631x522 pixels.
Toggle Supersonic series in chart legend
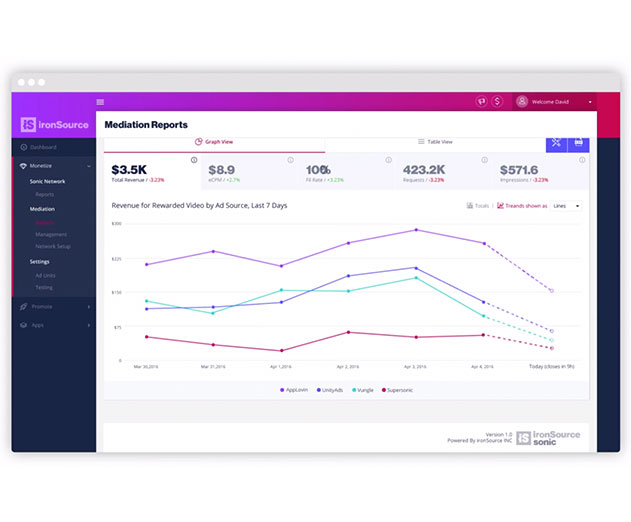(397, 390)
